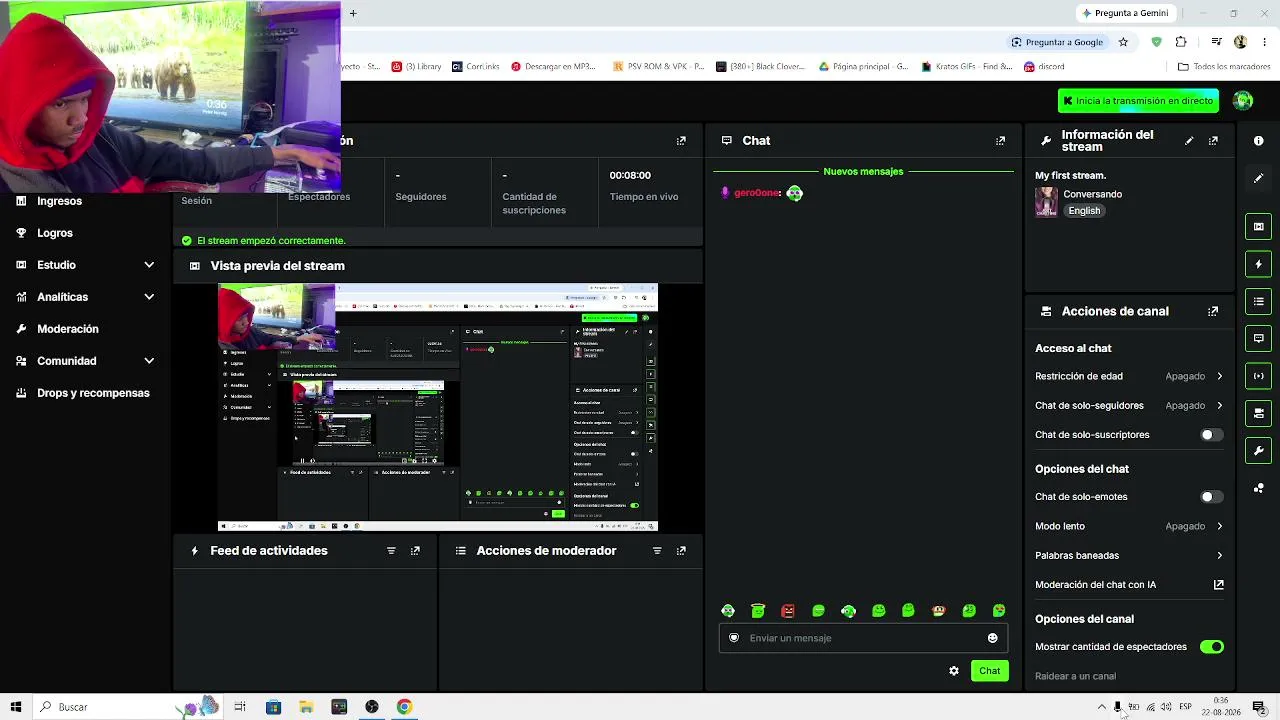The width and height of the screenshot is (1280, 720).
Task: Open Modo lento options
Action: (x=1129, y=526)
